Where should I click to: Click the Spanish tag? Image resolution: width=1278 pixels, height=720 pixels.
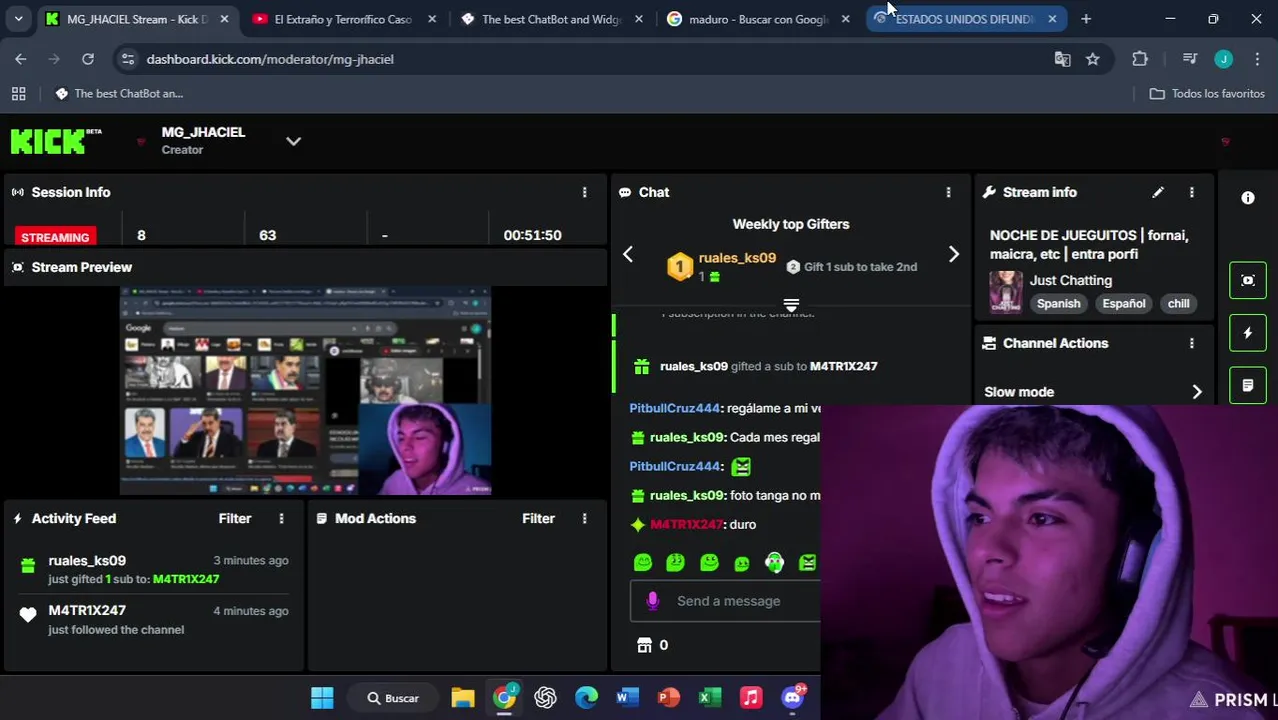[1058, 303]
